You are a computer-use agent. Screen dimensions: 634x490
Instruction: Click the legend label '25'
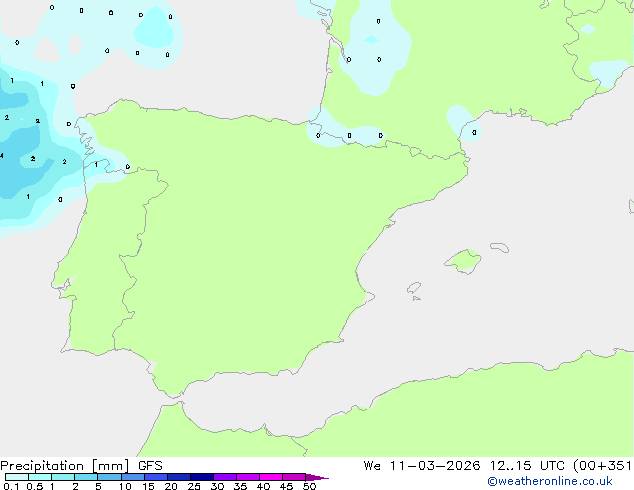pyautogui.click(x=194, y=486)
